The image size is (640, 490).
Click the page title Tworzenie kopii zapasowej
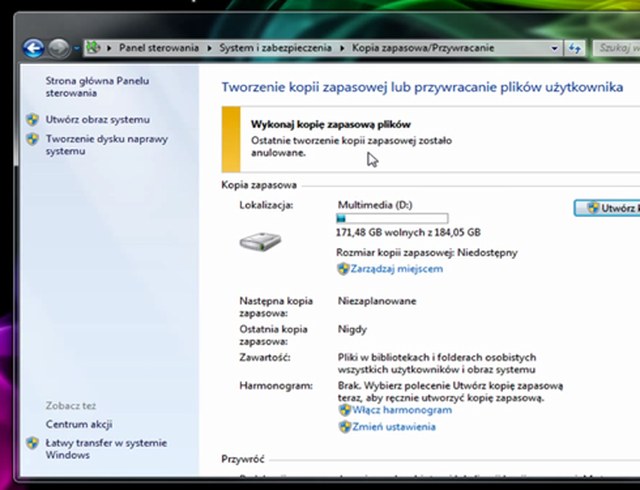pos(422,87)
